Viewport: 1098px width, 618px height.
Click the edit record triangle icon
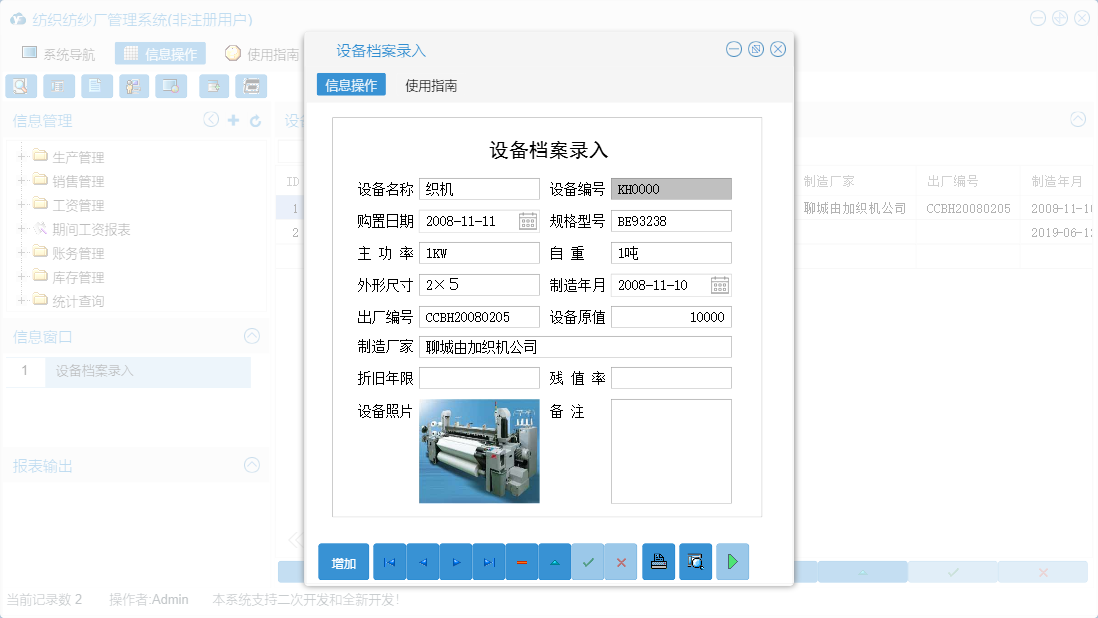pyautogui.click(x=554, y=561)
